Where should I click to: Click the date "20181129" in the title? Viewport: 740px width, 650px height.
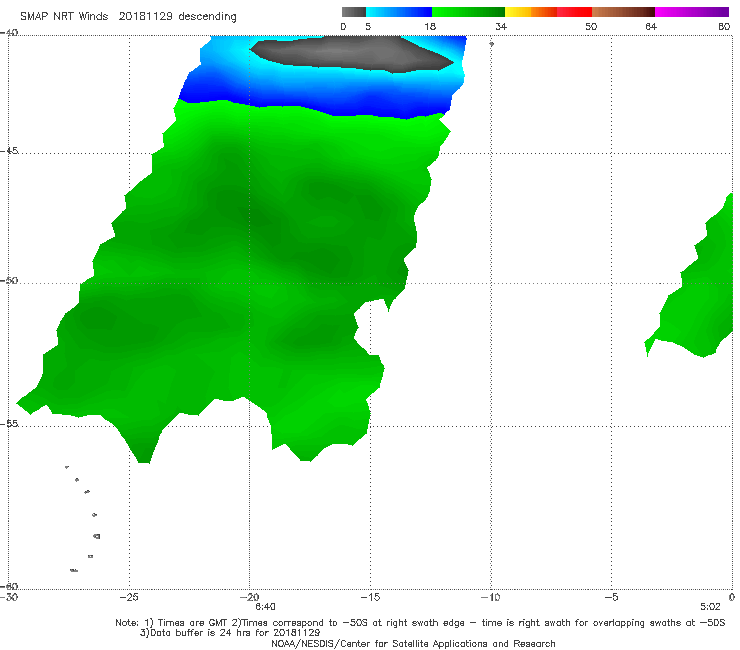pyautogui.click(x=145, y=17)
